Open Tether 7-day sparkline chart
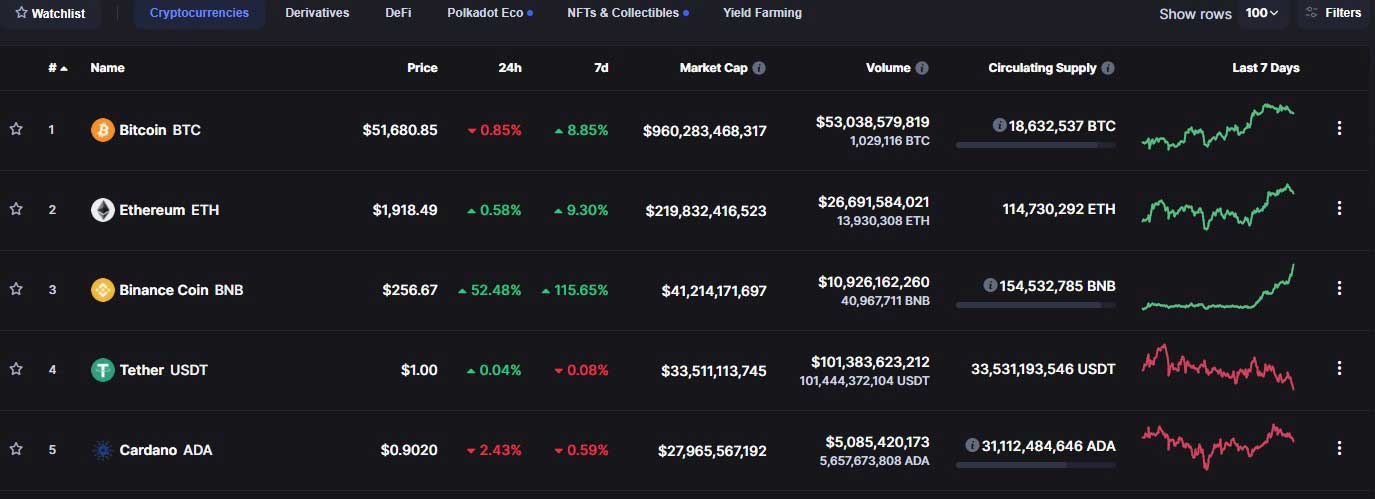 (x=1218, y=367)
